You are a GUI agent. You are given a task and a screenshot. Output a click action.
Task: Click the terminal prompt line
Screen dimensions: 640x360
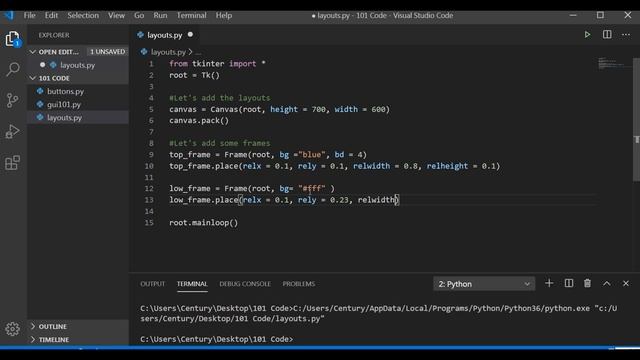(x=216, y=339)
